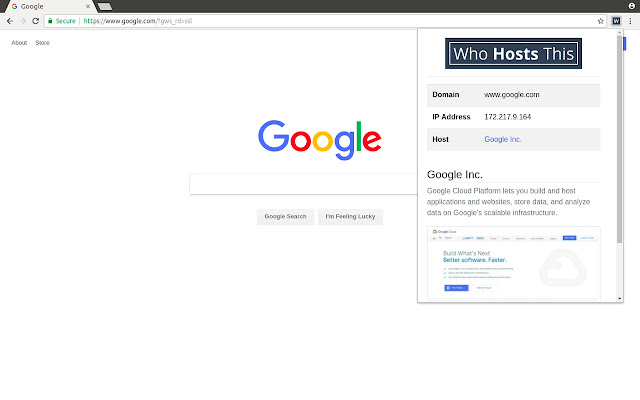The width and height of the screenshot is (640, 400).
Task: Open the About link
Action: coord(19,42)
